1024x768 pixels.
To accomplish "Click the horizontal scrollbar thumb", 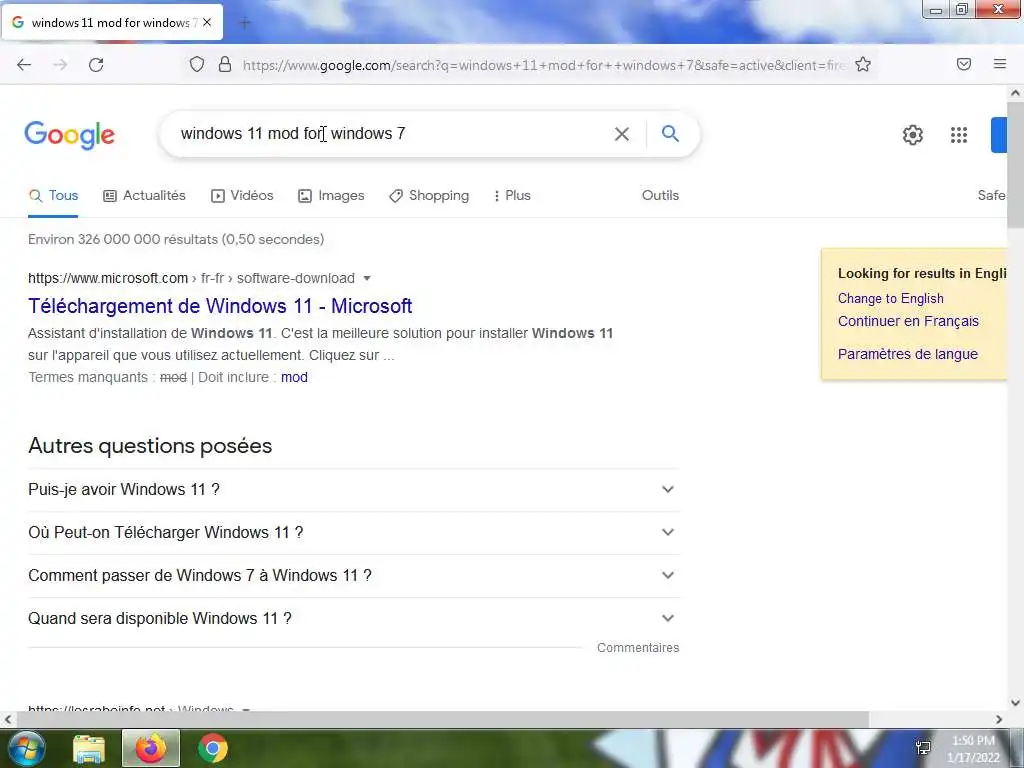I will [442, 720].
